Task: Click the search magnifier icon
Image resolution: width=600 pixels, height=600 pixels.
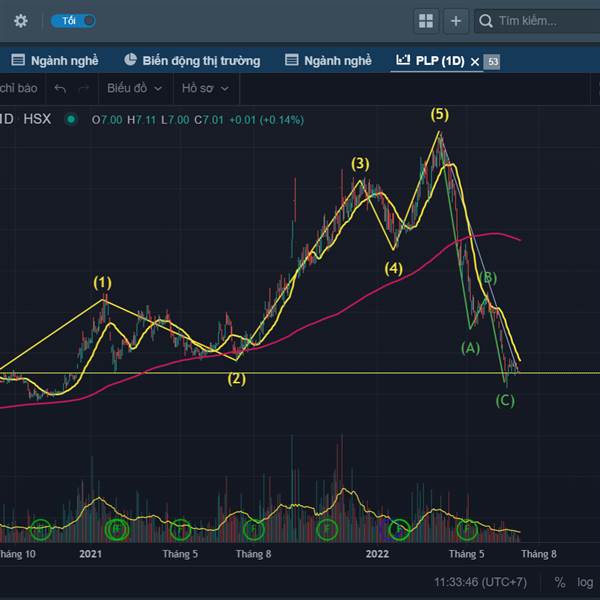Action: 486,21
